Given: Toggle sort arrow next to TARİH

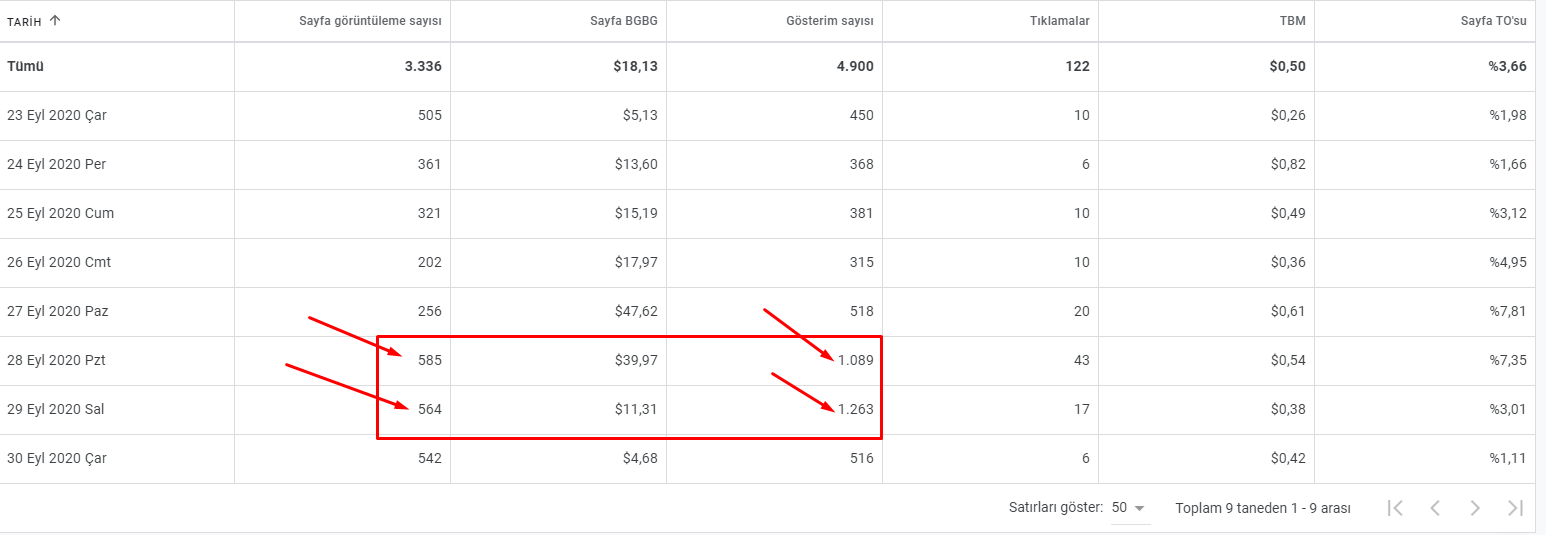Looking at the screenshot, I should pos(54,20).
